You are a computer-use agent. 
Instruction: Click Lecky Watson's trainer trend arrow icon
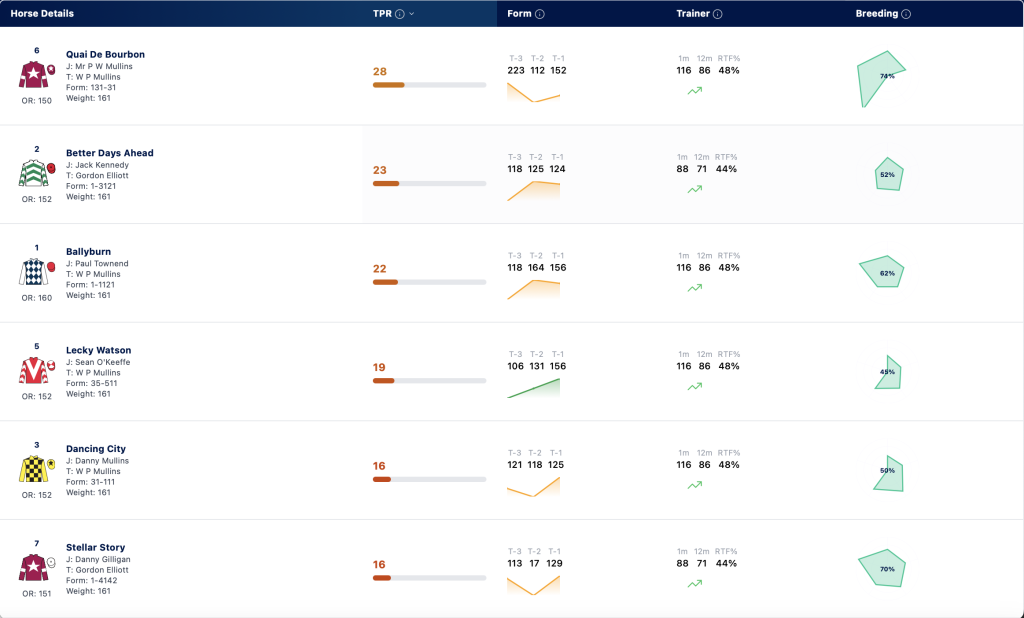pos(695,387)
